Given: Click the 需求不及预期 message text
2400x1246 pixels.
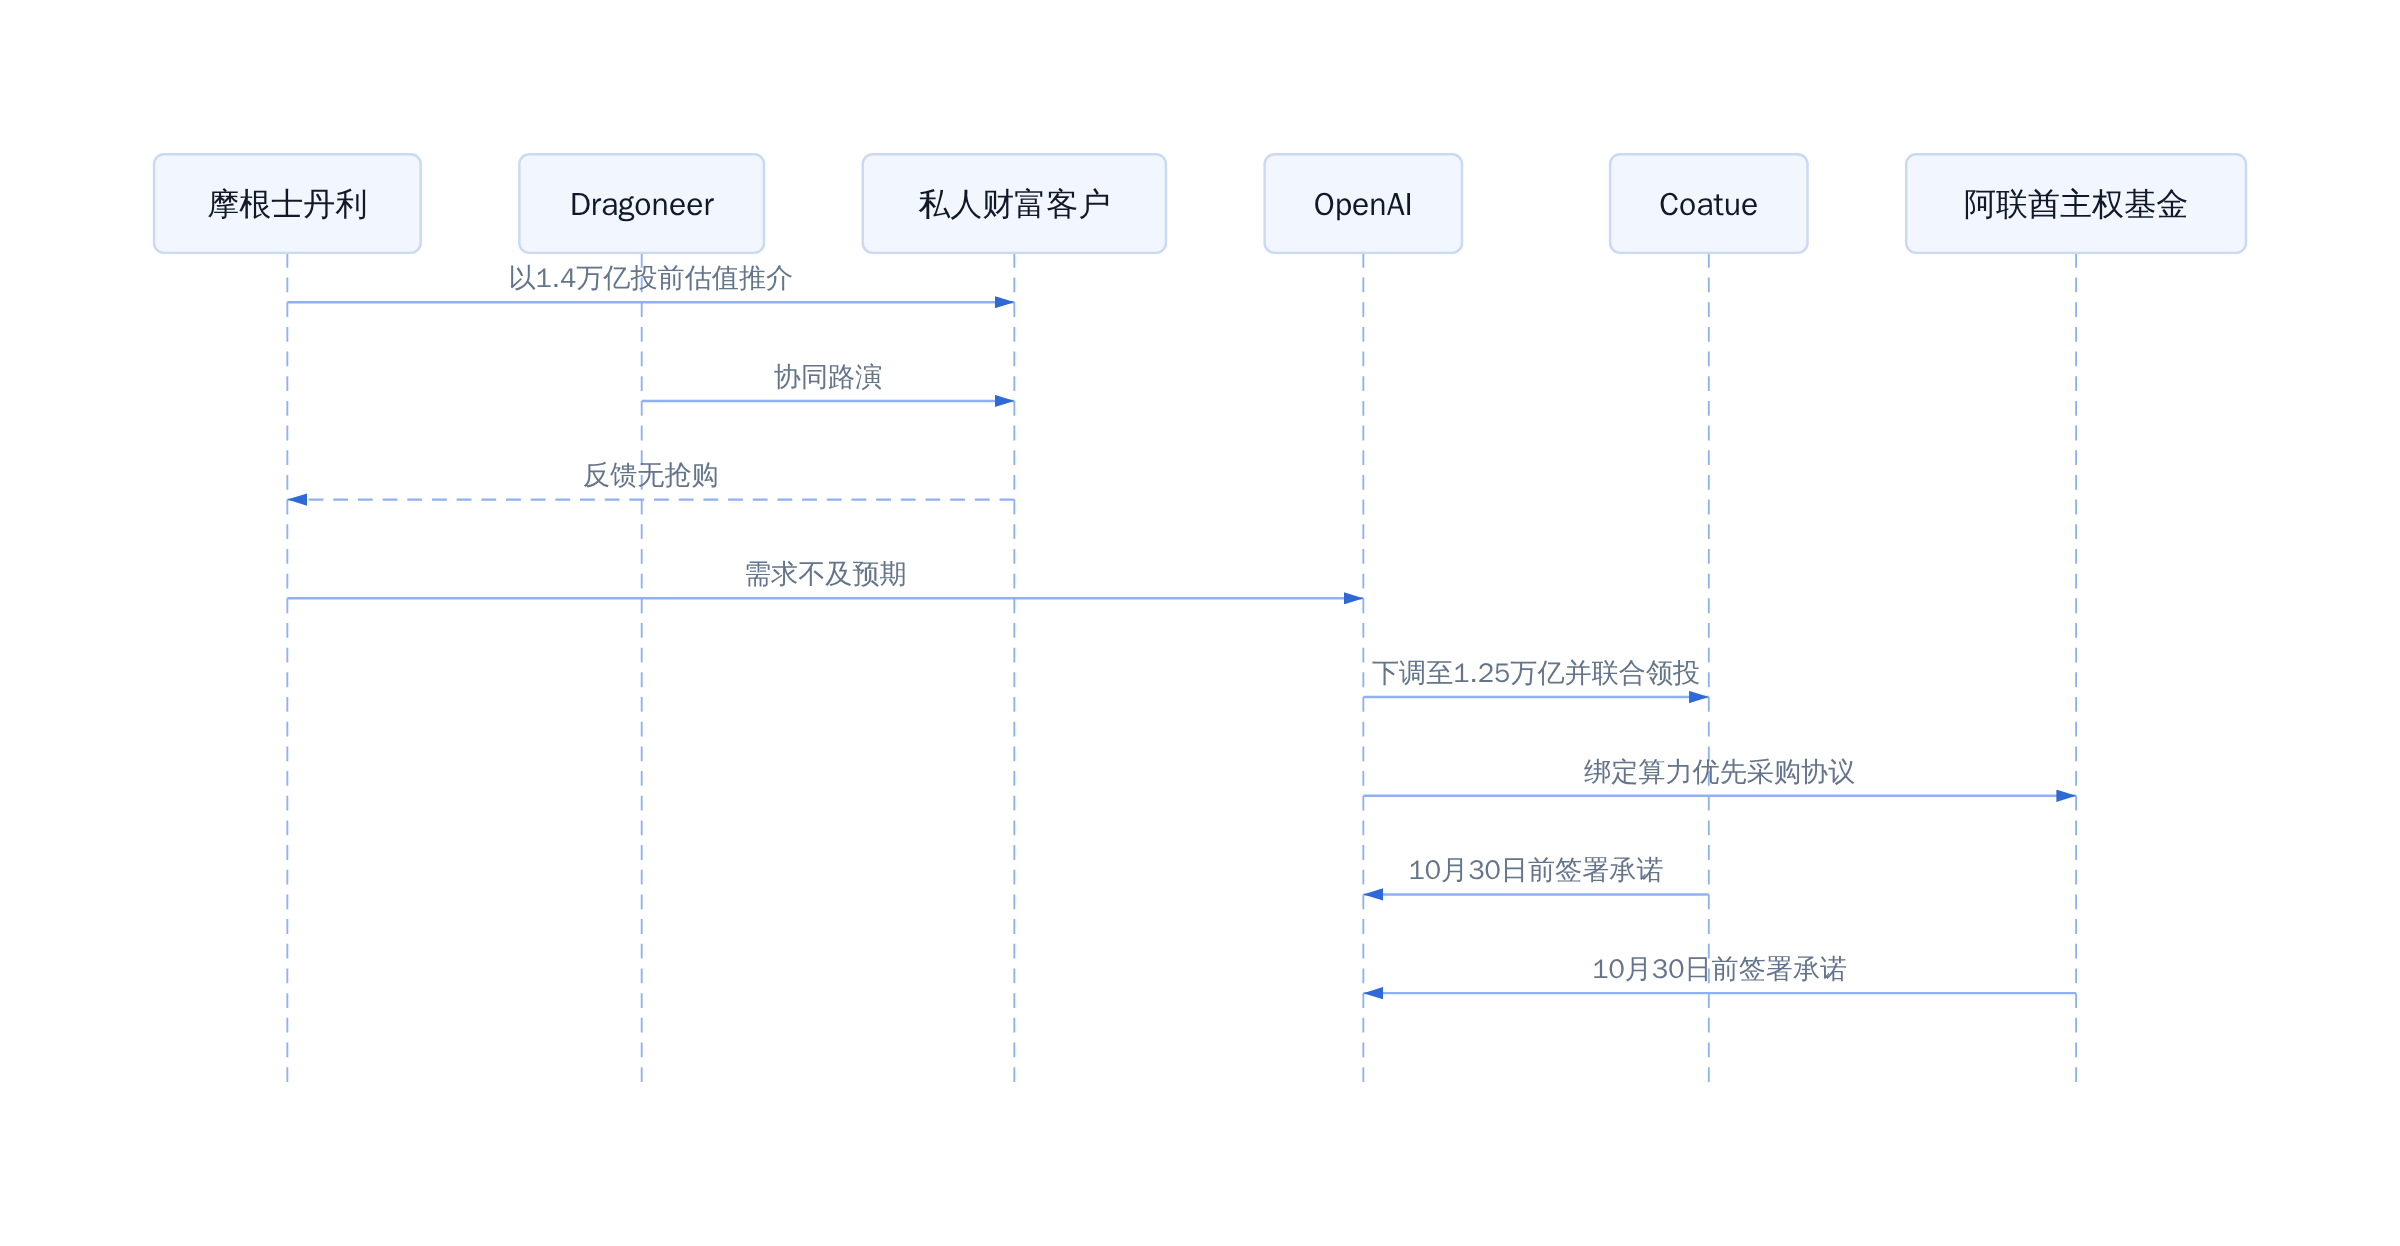Looking at the screenshot, I should coord(825,574).
